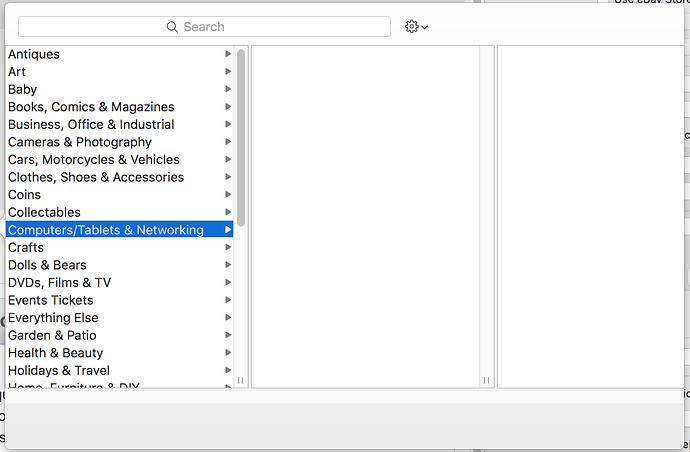Expand Cameras & Photography arrow
This screenshot has width=690, height=452.
[228, 142]
